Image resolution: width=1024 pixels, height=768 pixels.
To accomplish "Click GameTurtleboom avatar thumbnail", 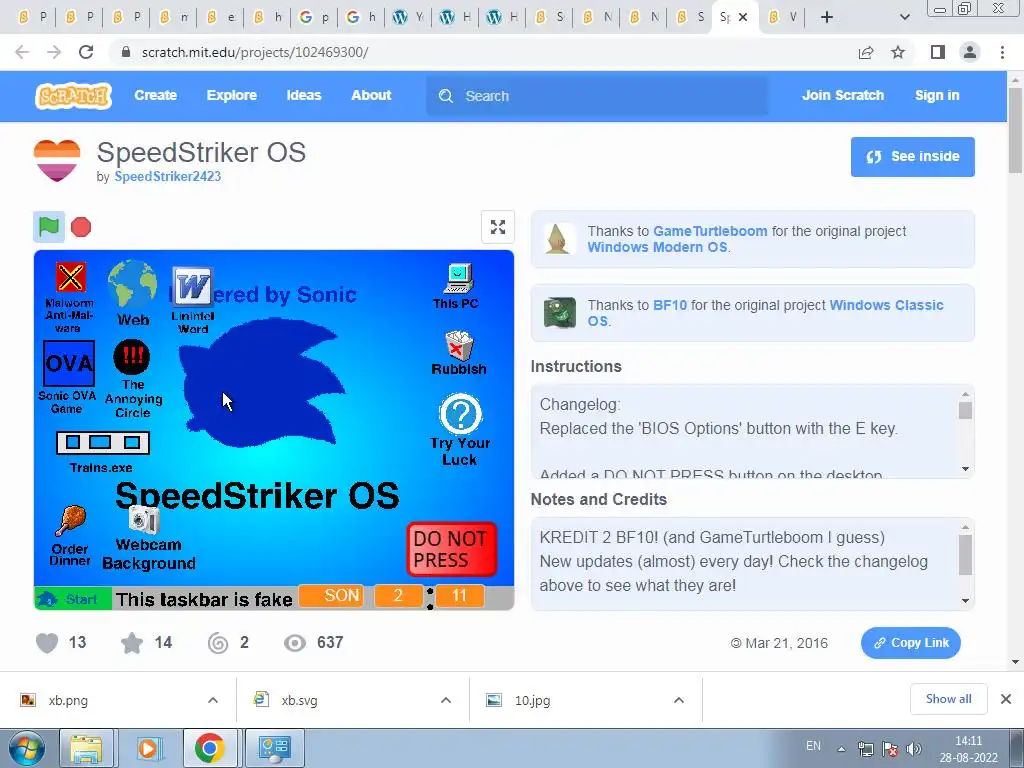I will click(x=560, y=239).
